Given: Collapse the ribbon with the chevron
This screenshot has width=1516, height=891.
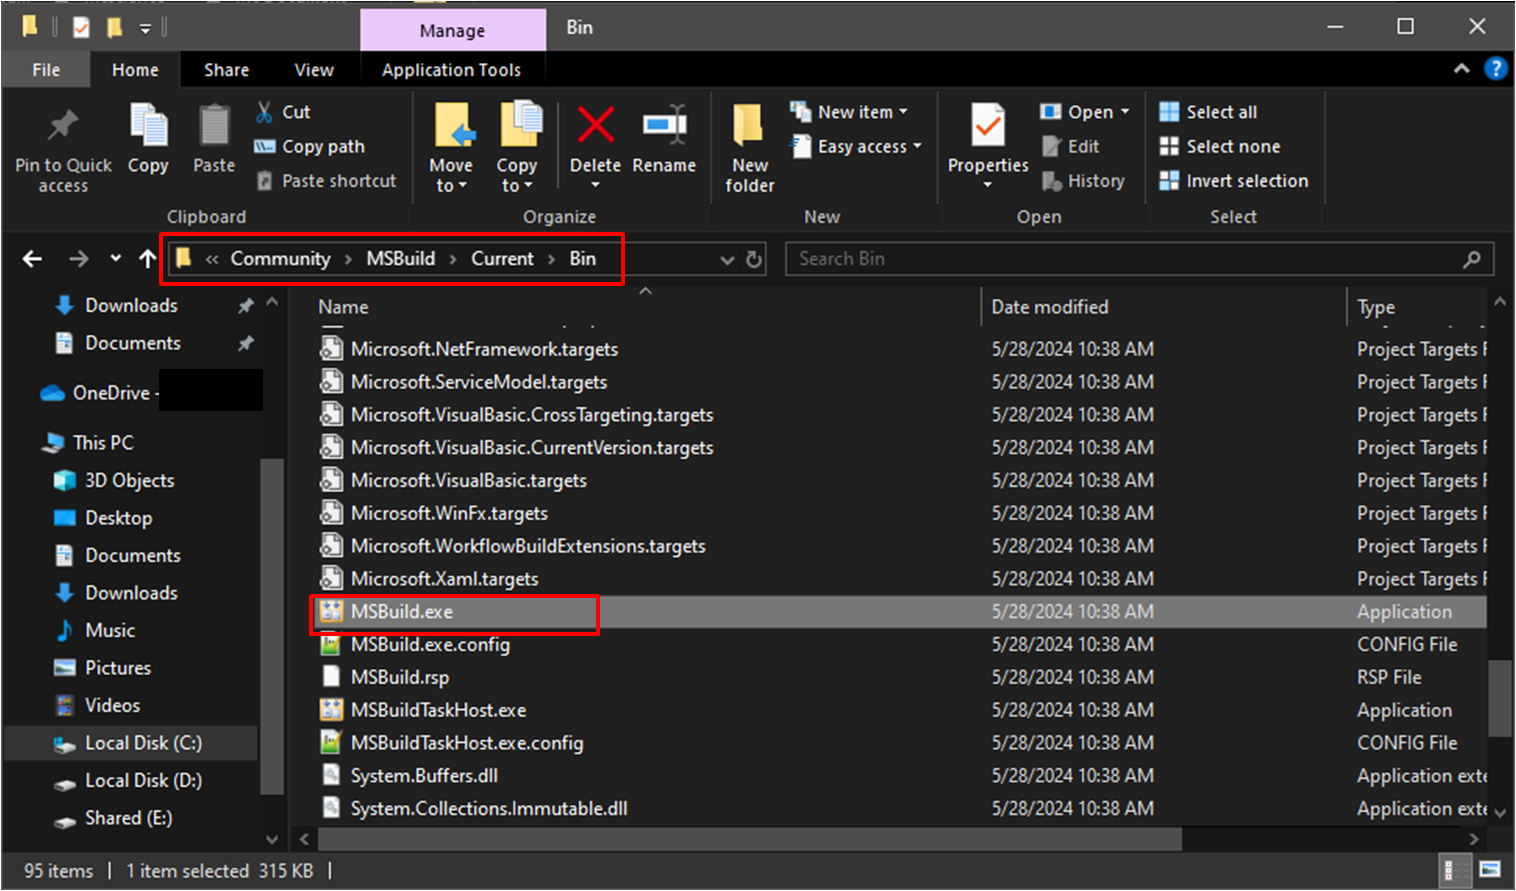Looking at the screenshot, I should point(1462,68).
